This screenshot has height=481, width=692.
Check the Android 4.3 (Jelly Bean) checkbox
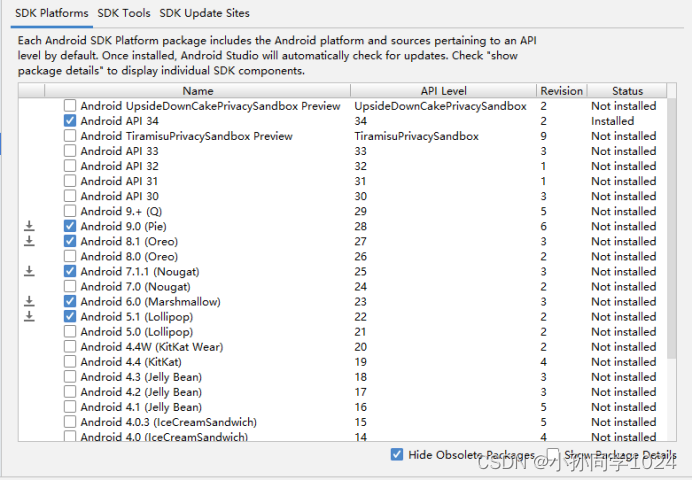tap(70, 376)
